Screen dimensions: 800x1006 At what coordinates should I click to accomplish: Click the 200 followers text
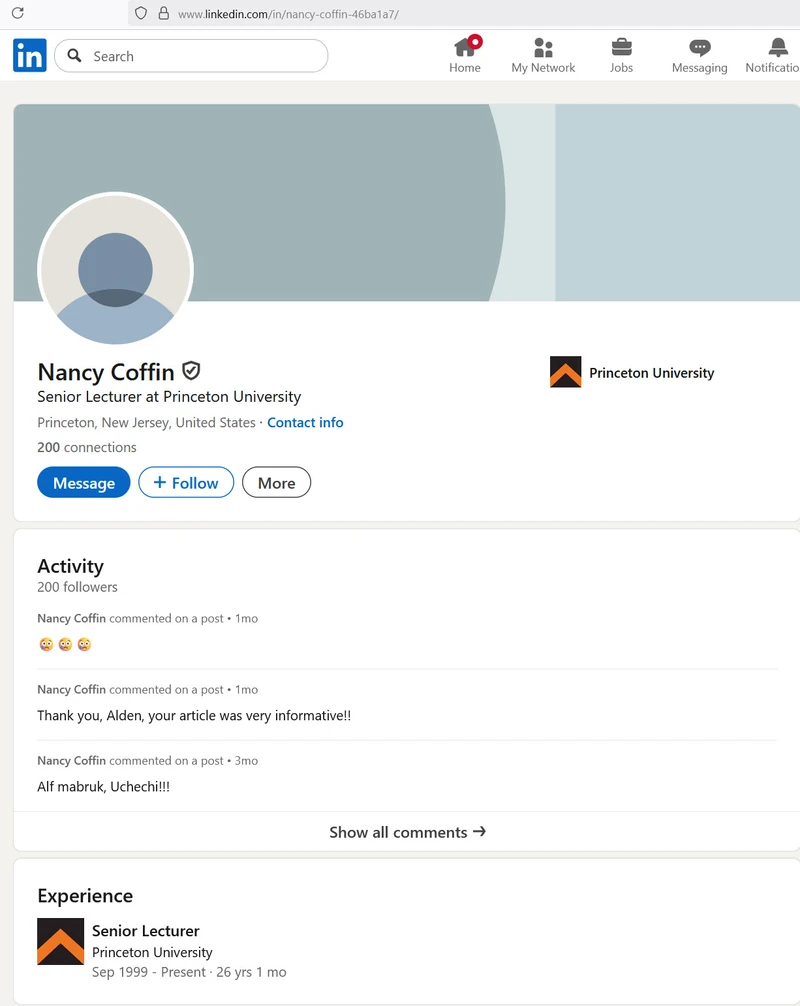coord(77,587)
